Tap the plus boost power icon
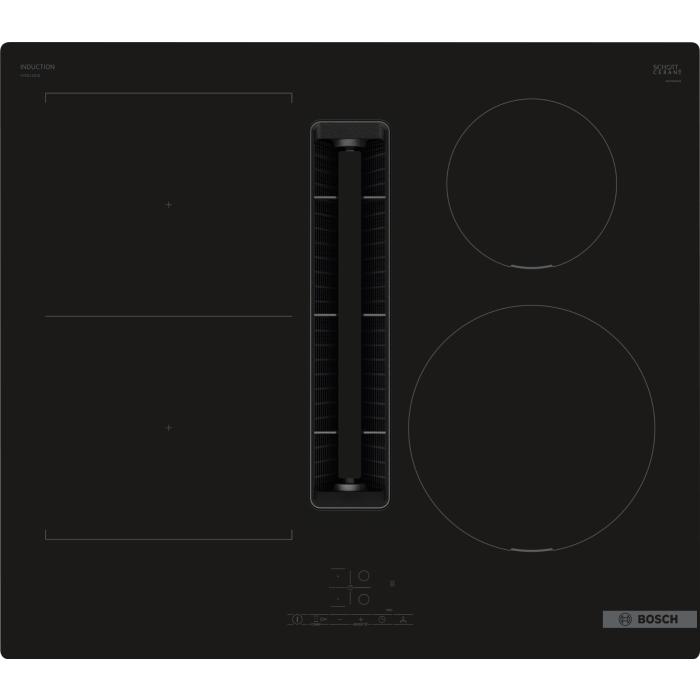700x700 pixels. pyautogui.click(x=360, y=619)
